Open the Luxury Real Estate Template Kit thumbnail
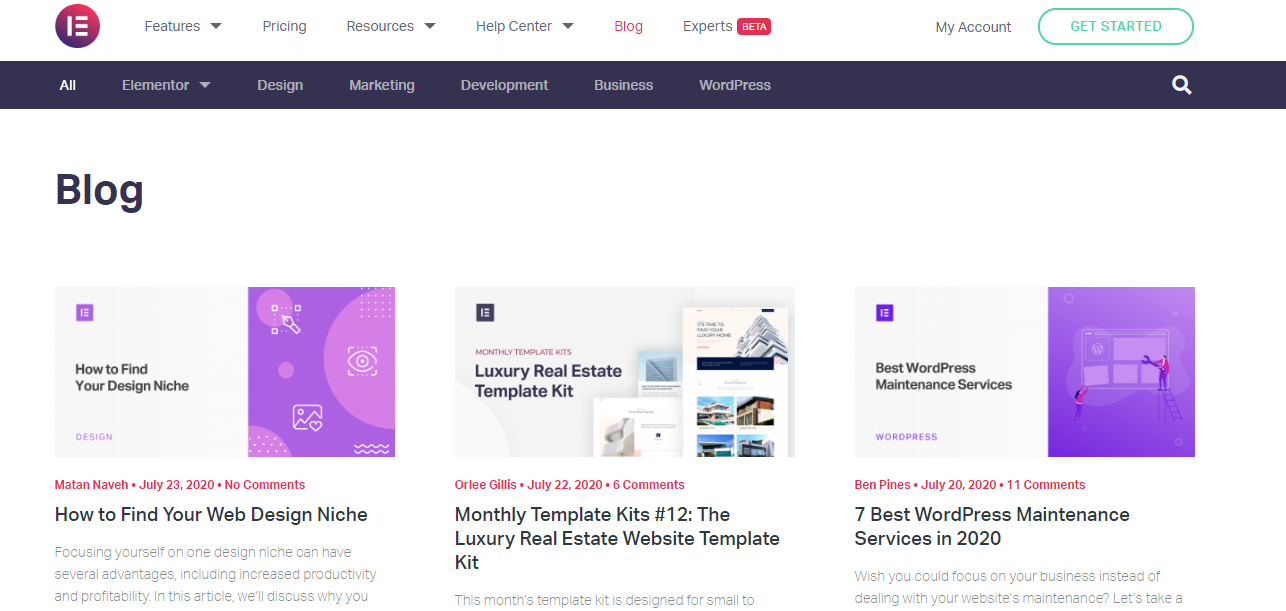Screen dimensions: 1286x611 point(625,372)
